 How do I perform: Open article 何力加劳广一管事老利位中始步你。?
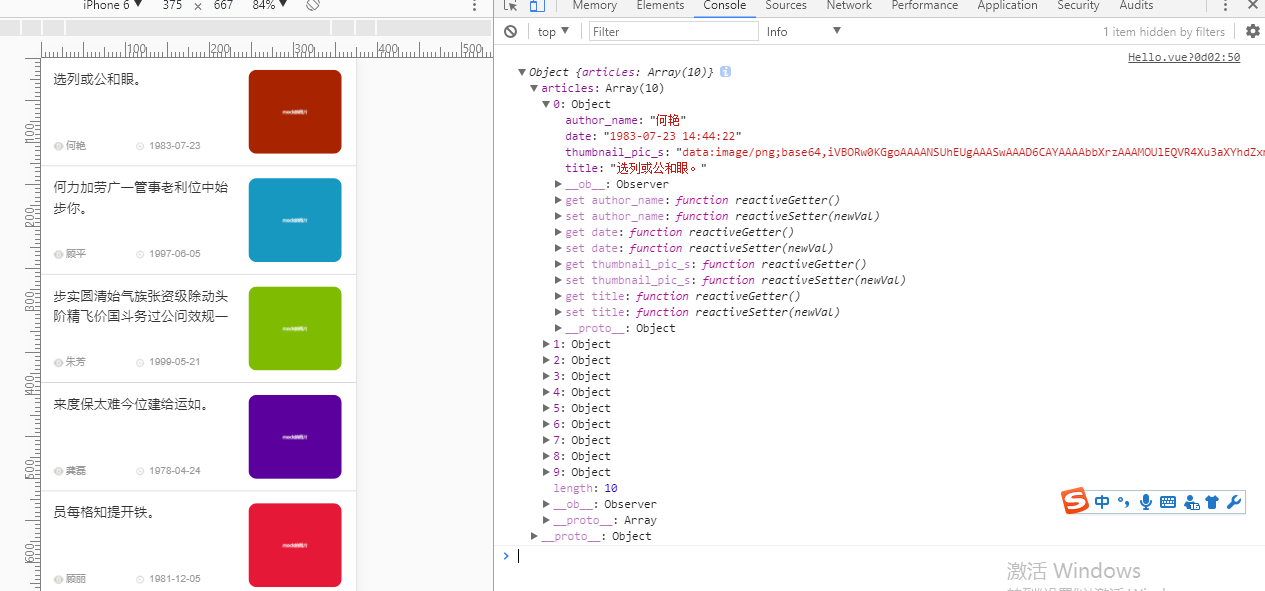(141, 198)
